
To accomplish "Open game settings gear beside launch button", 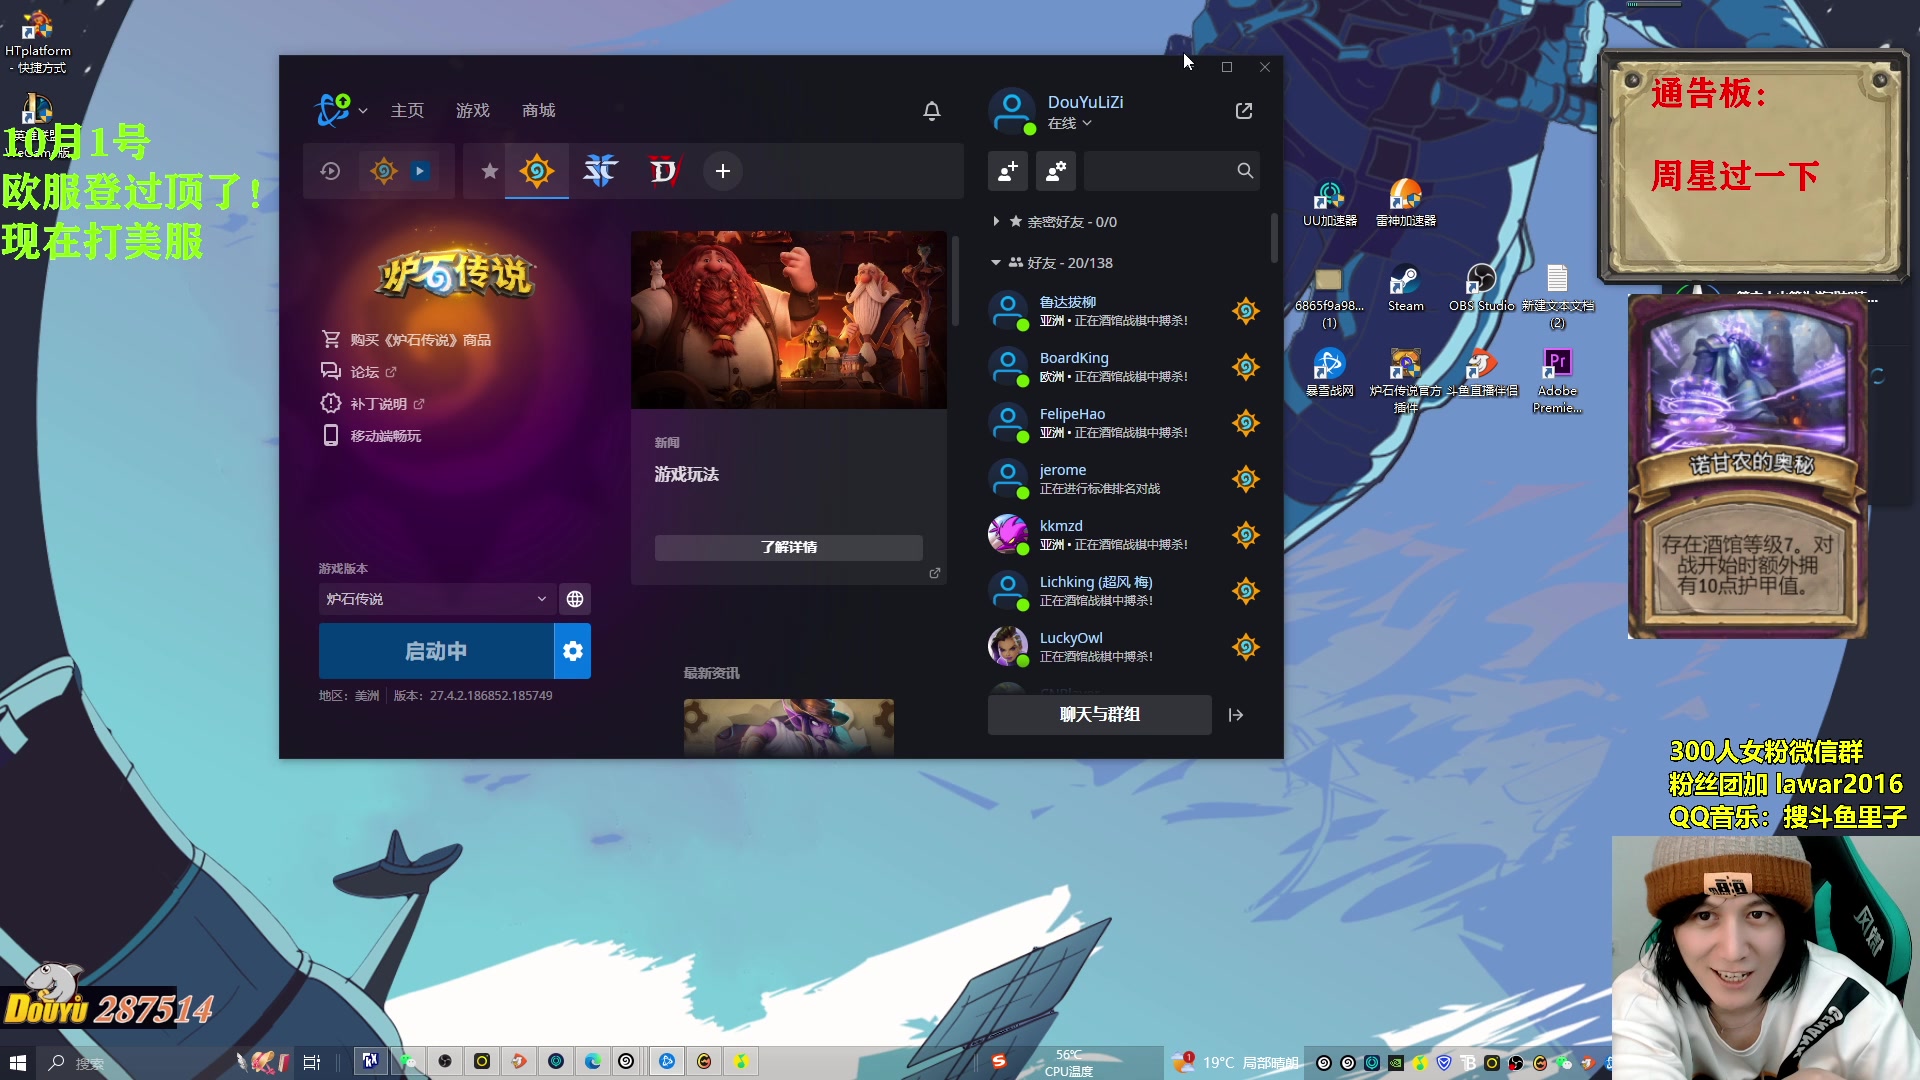I will pos(573,651).
